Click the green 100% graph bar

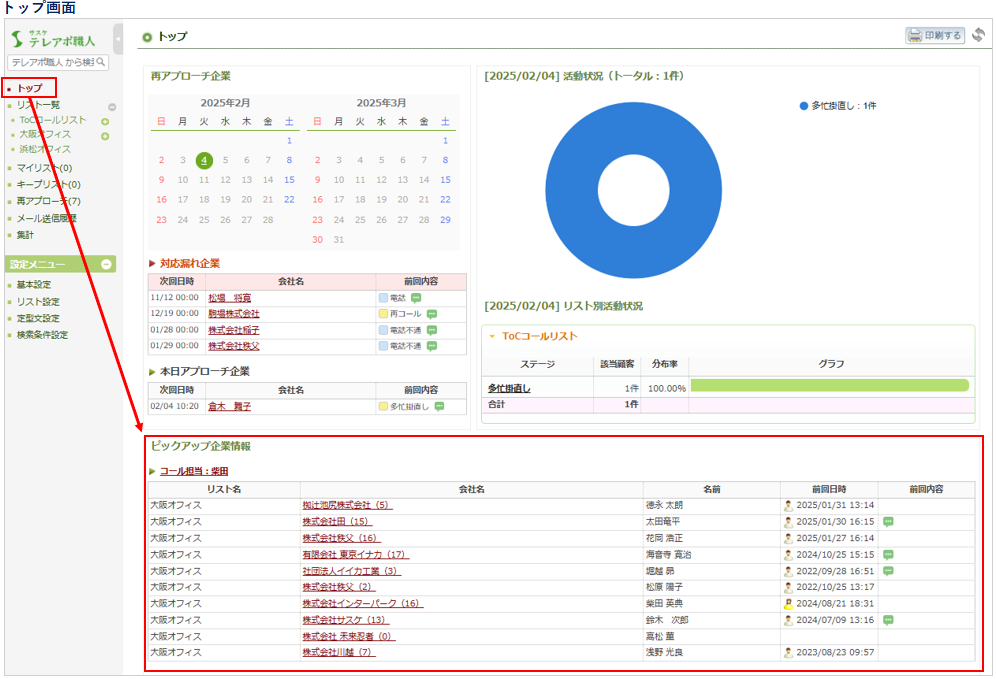(830, 386)
